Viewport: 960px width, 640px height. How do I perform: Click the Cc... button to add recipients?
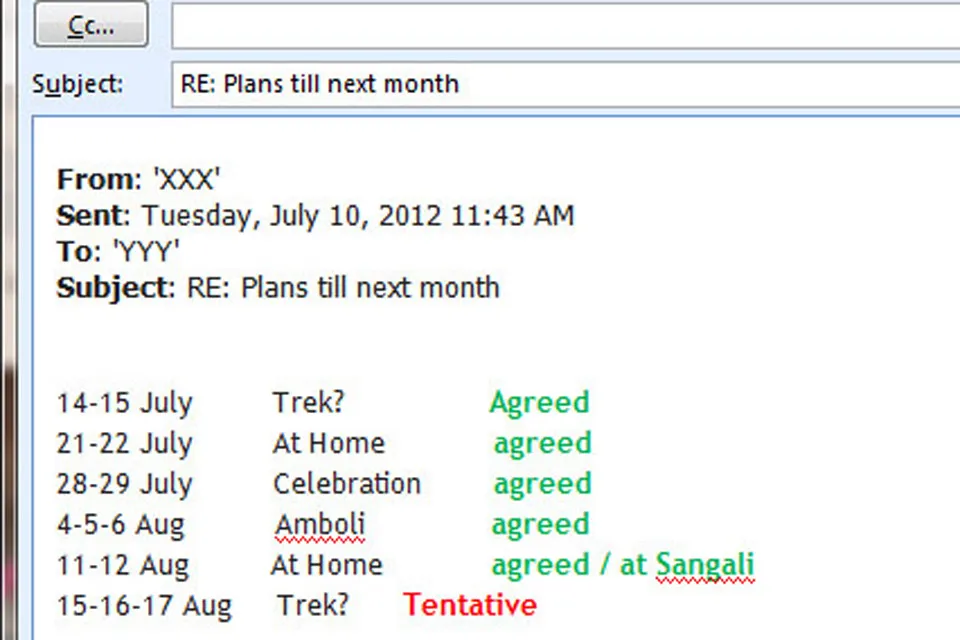[x=90, y=25]
